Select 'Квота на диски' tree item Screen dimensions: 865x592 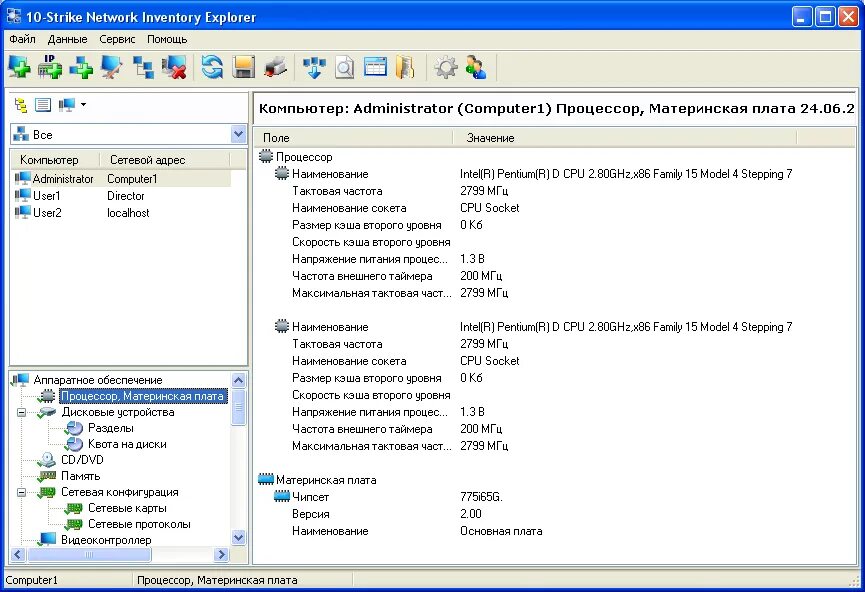(x=127, y=444)
